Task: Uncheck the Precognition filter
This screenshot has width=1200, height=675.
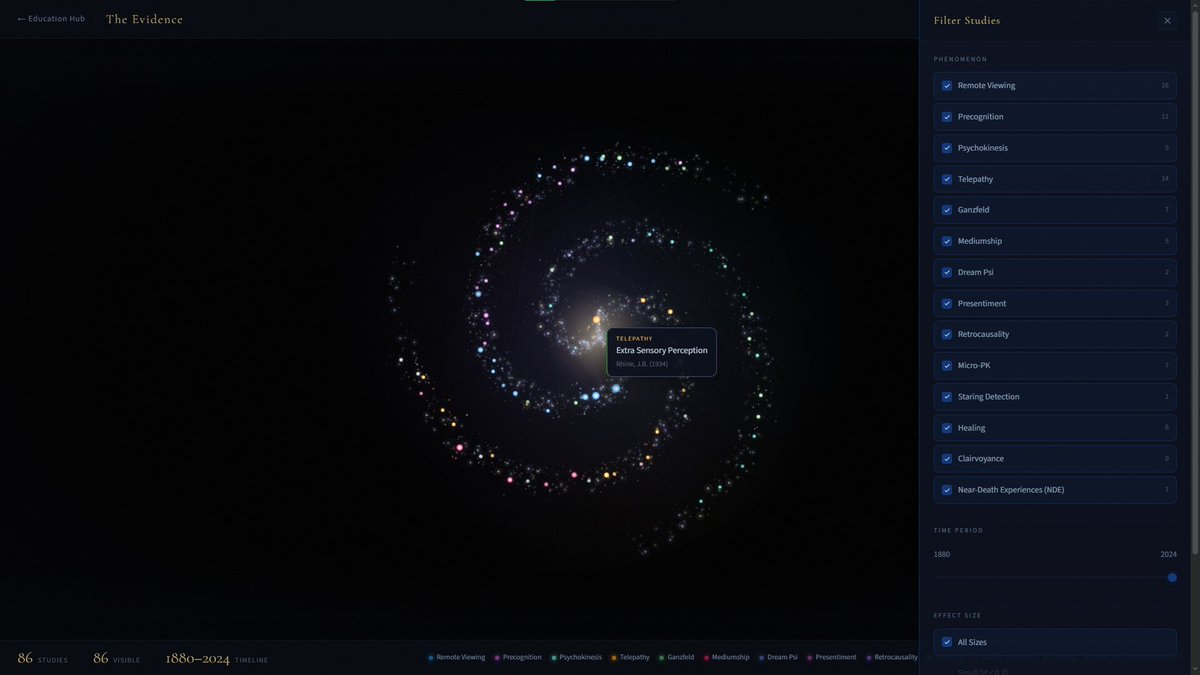Action: [x=947, y=117]
